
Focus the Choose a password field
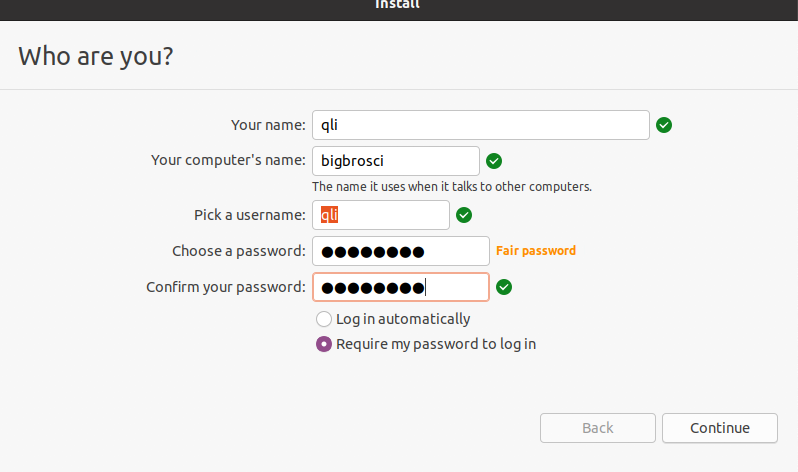(x=400, y=251)
